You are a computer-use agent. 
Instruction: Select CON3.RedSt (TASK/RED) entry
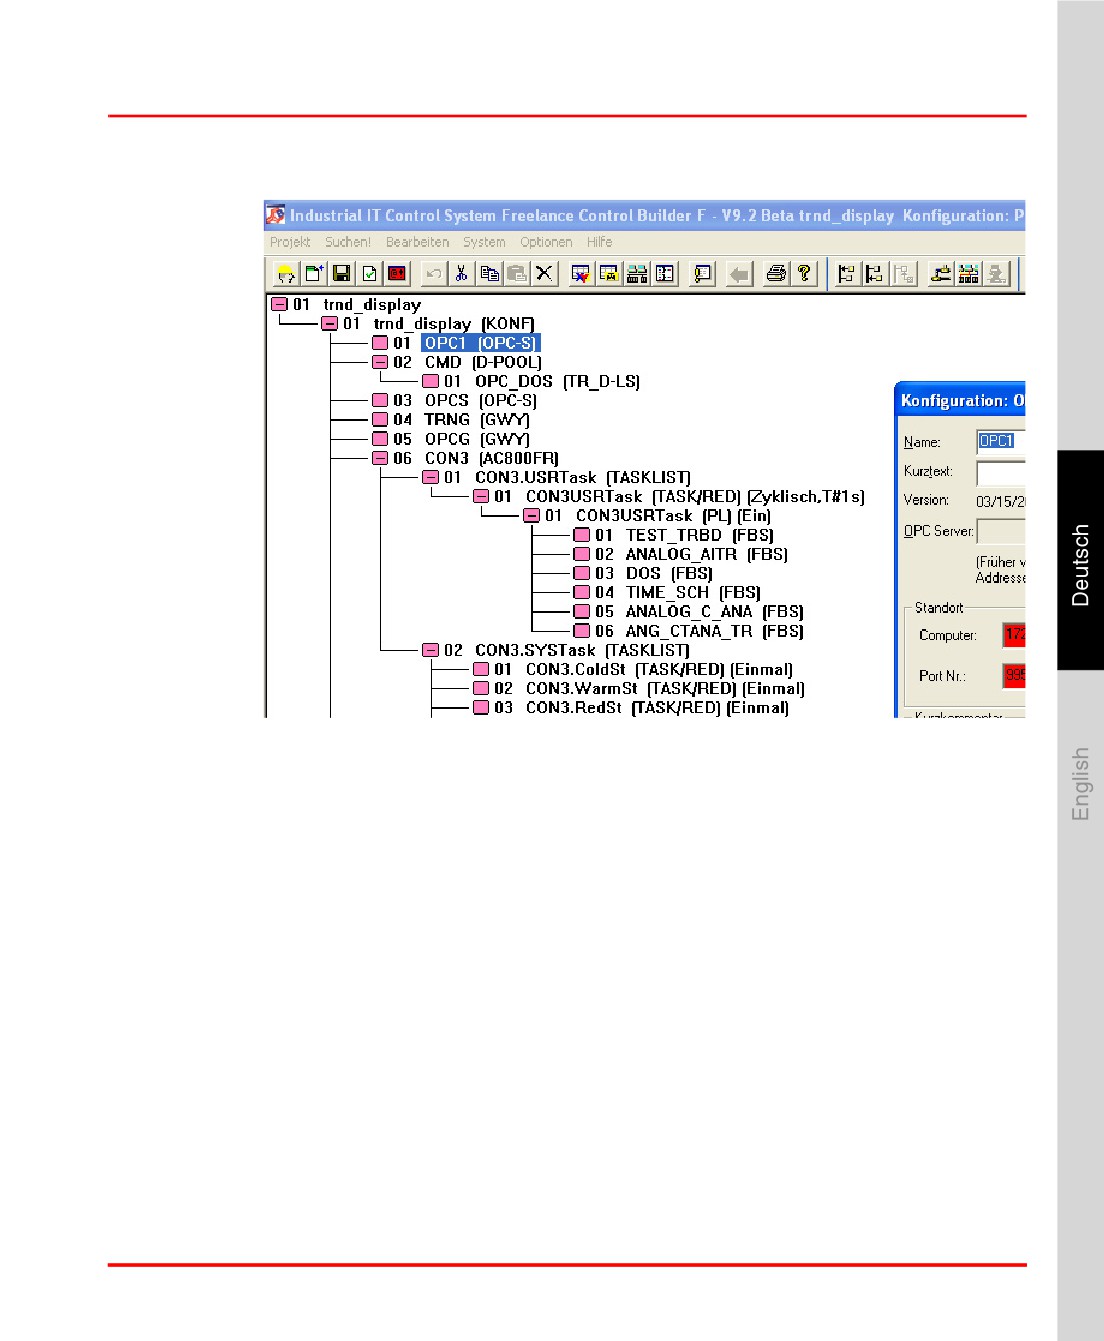coord(657,707)
